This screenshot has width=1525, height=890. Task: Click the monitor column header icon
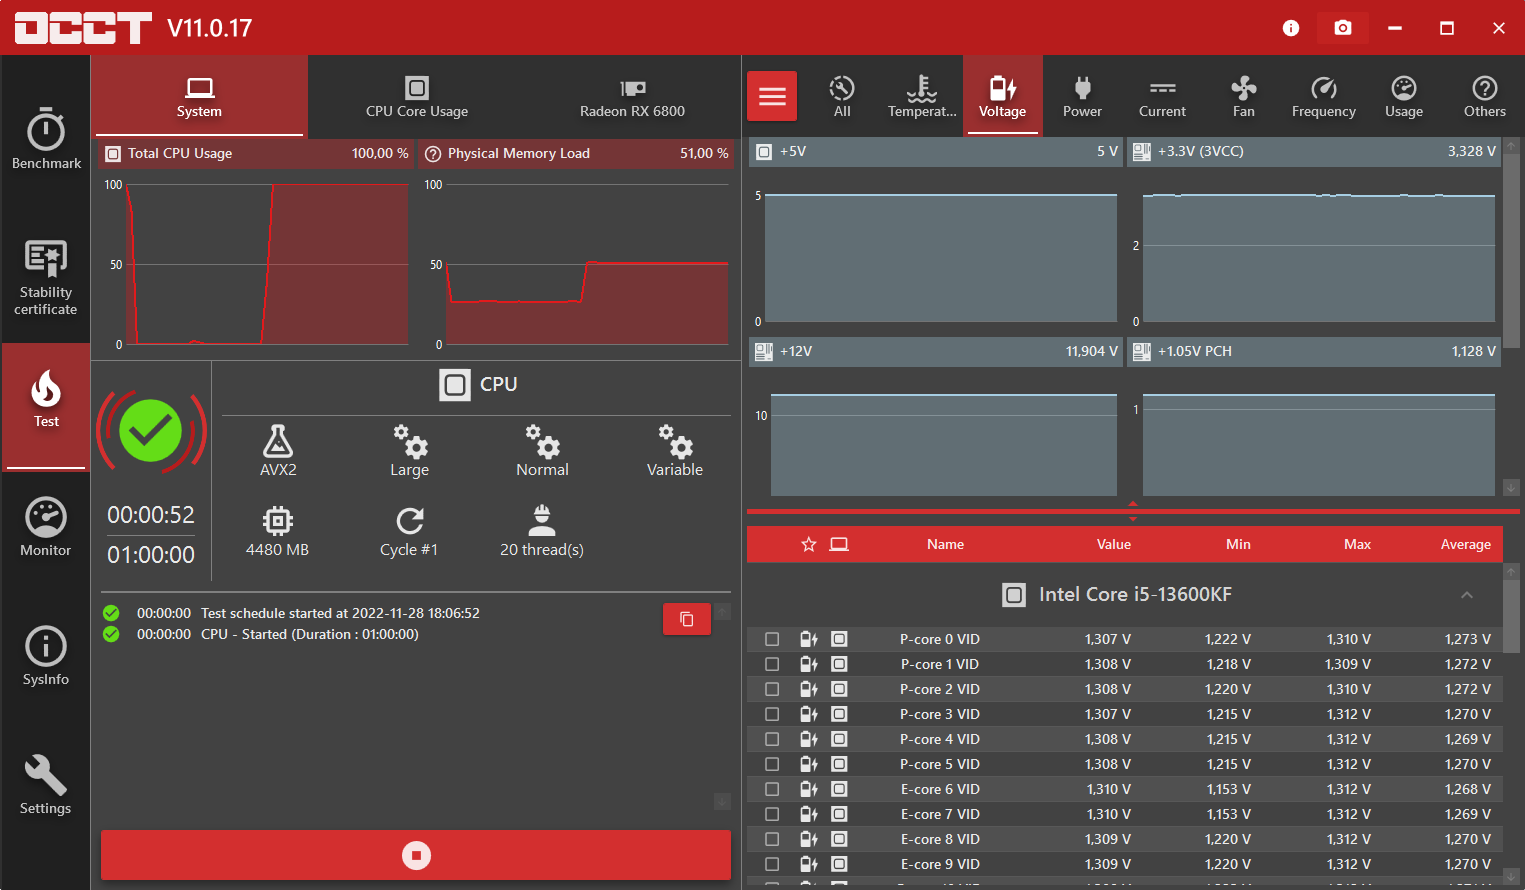click(x=839, y=544)
